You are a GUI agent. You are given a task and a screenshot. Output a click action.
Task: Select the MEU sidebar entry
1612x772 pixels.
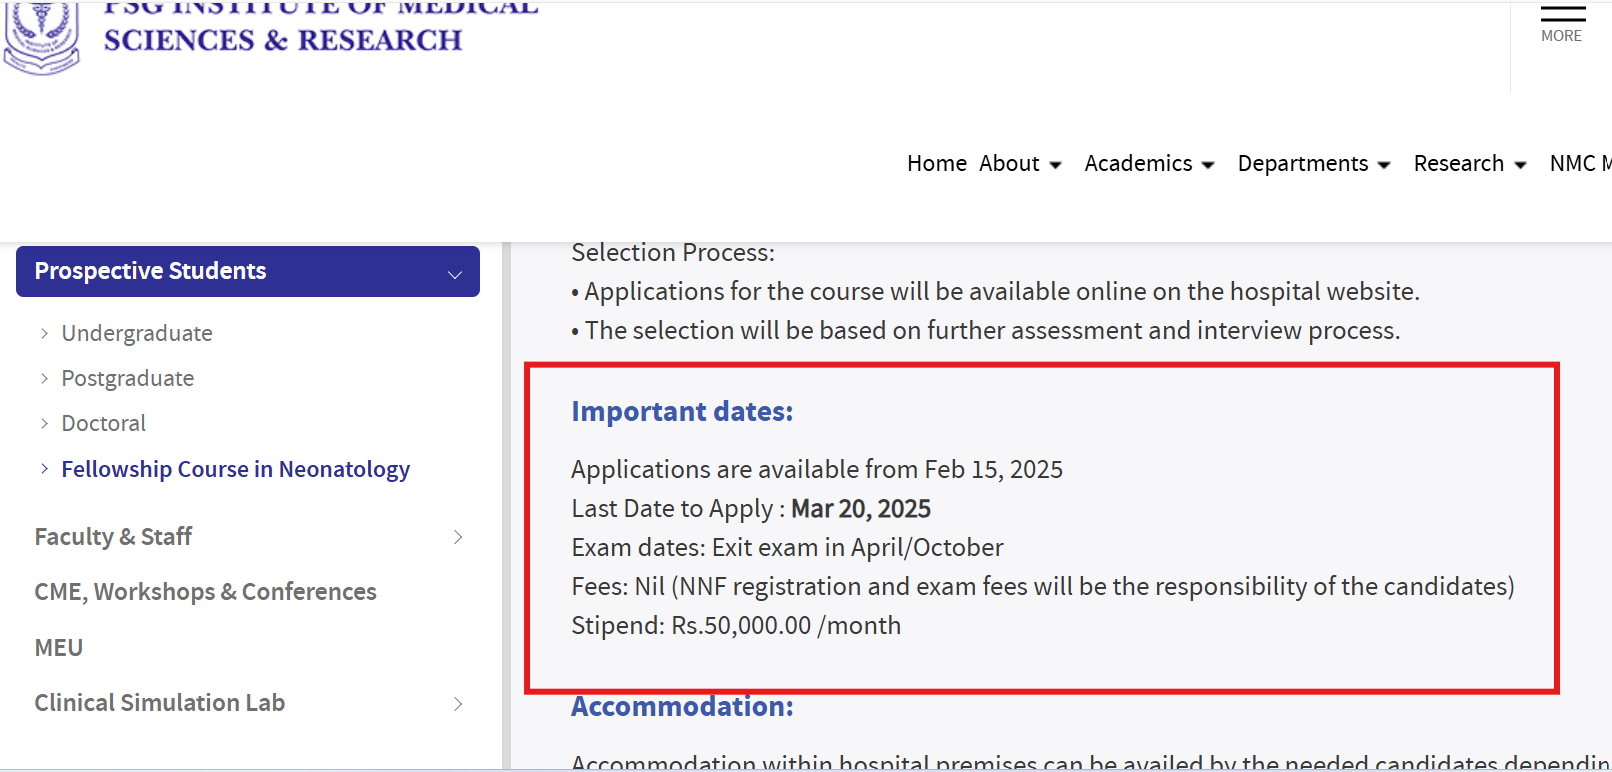pos(58,647)
